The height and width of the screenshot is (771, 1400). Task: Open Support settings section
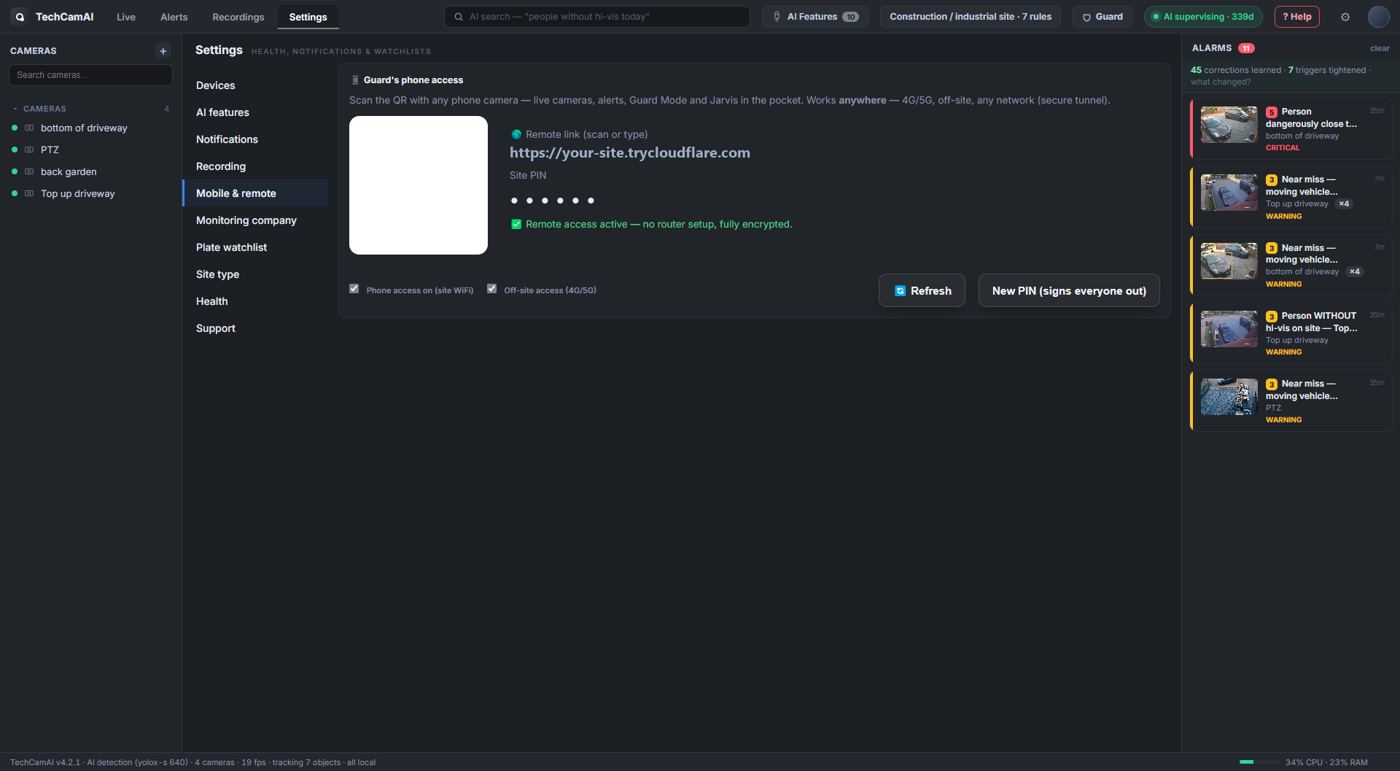[x=255, y=329]
